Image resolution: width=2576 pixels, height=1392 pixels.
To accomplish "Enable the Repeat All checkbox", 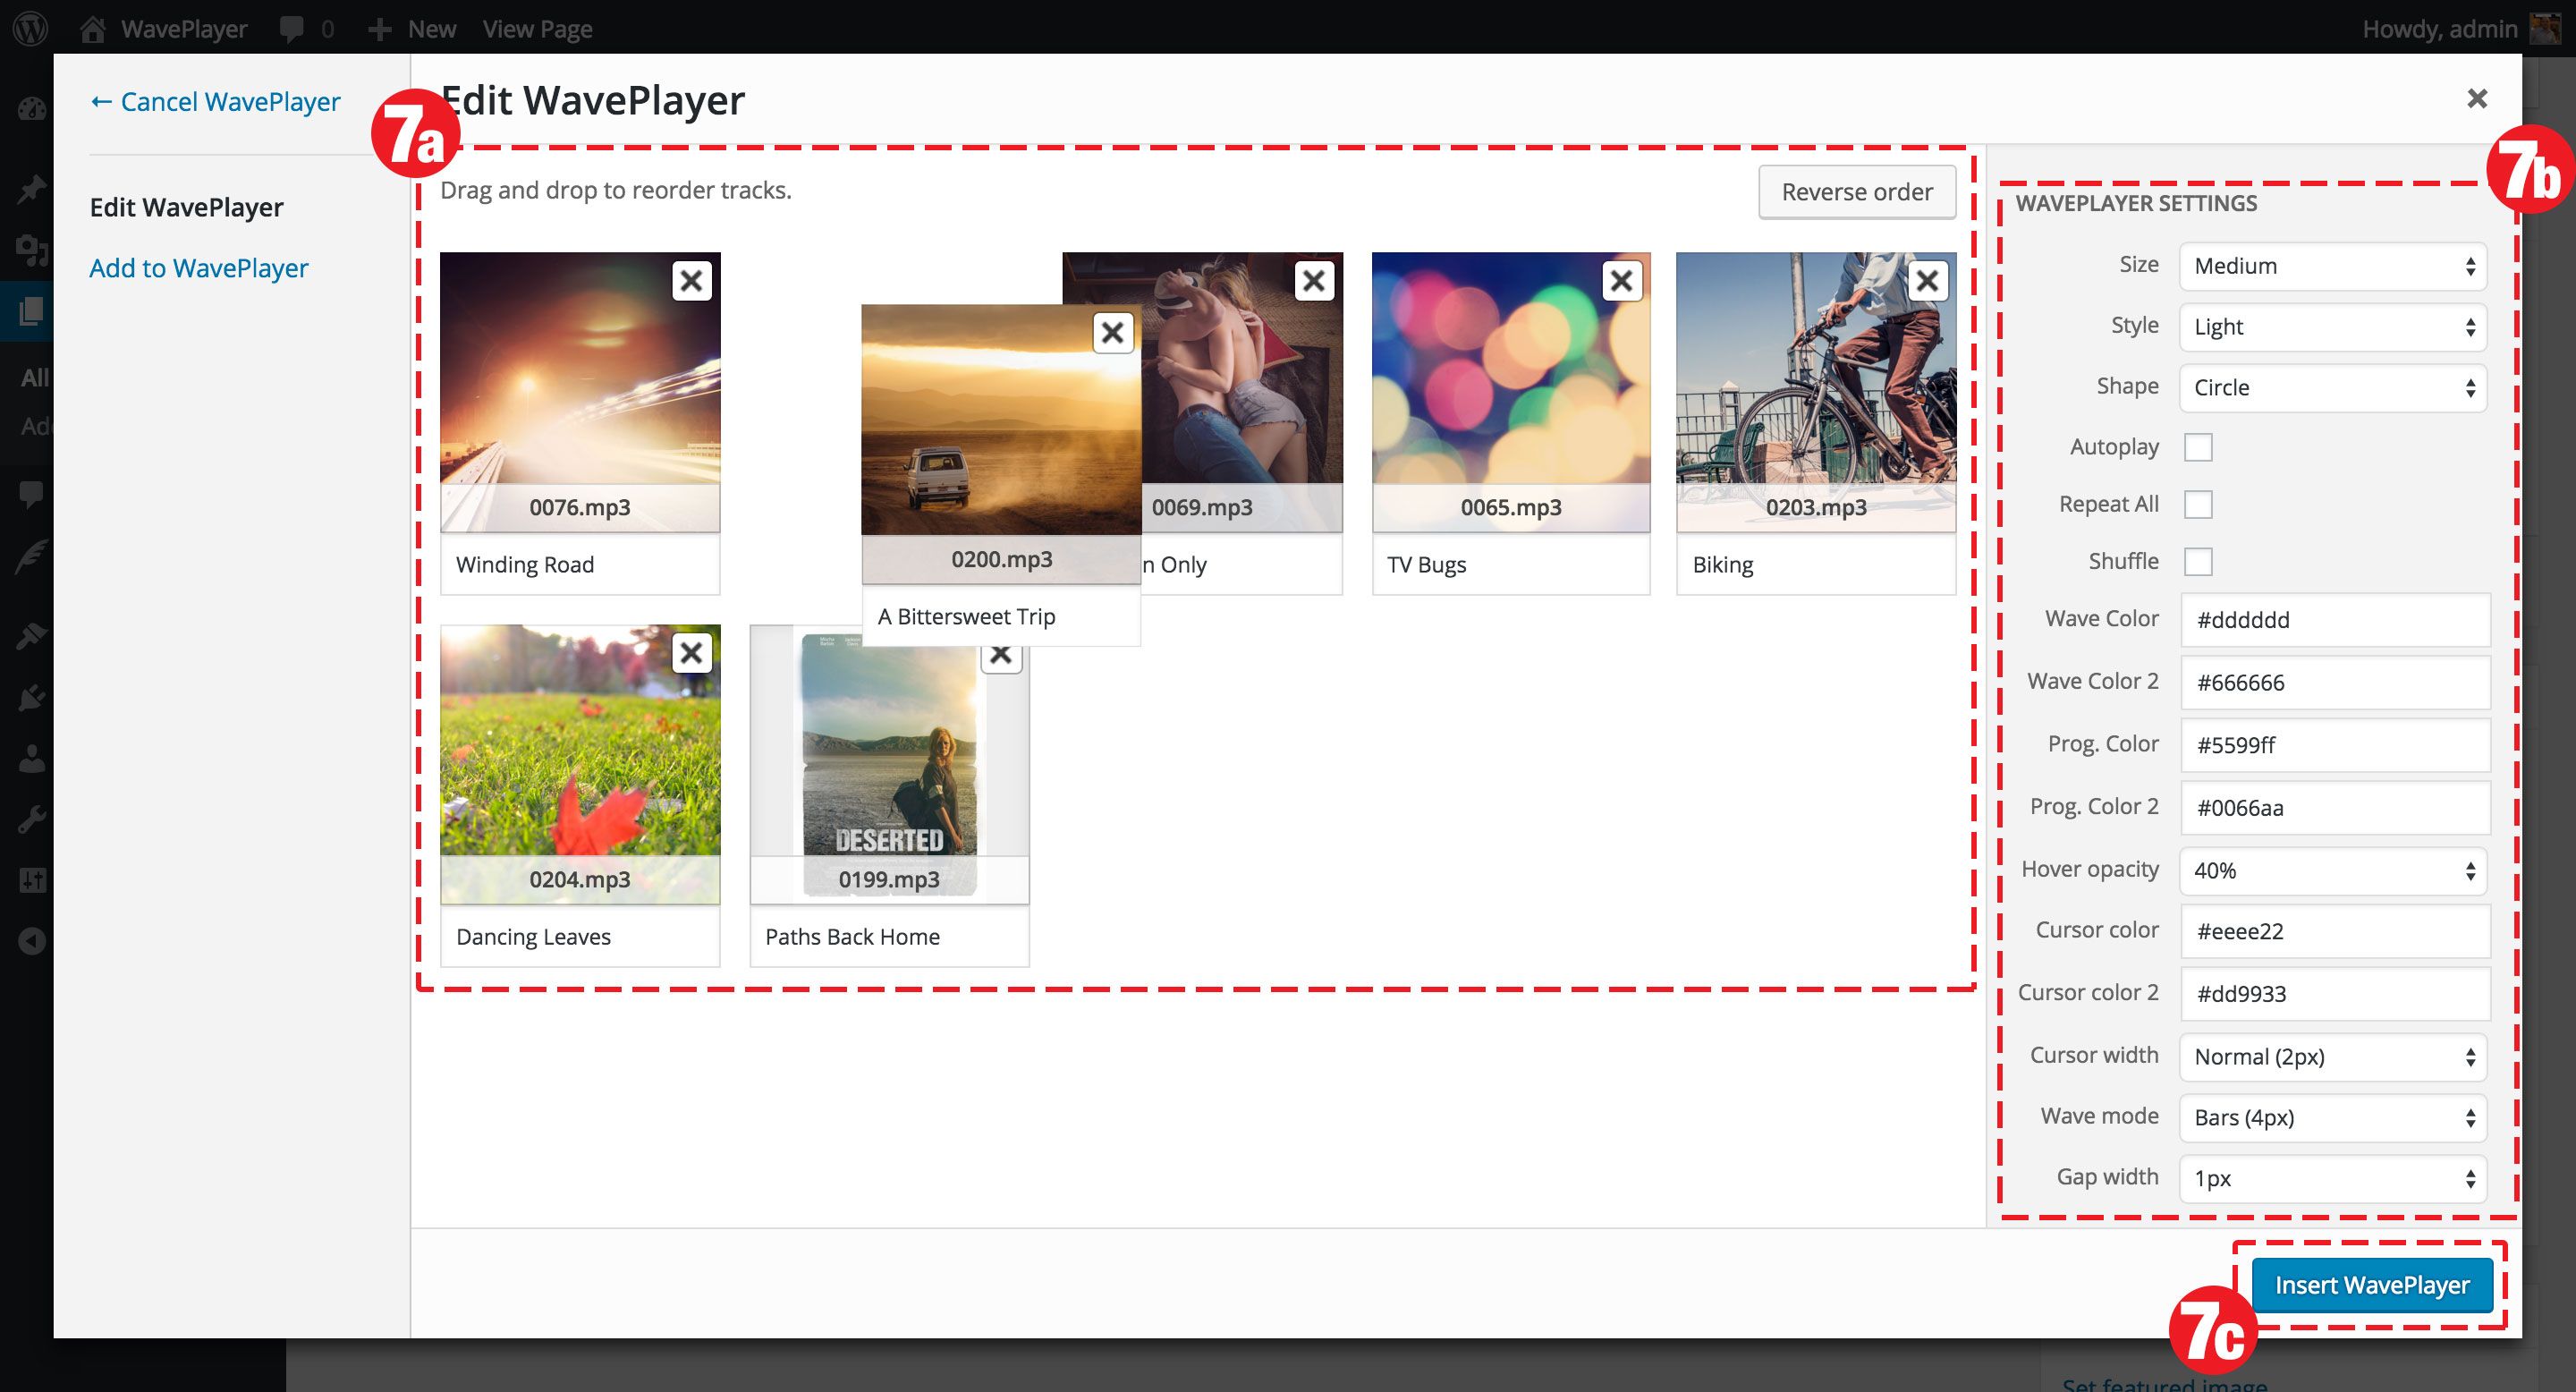I will (2198, 504).
